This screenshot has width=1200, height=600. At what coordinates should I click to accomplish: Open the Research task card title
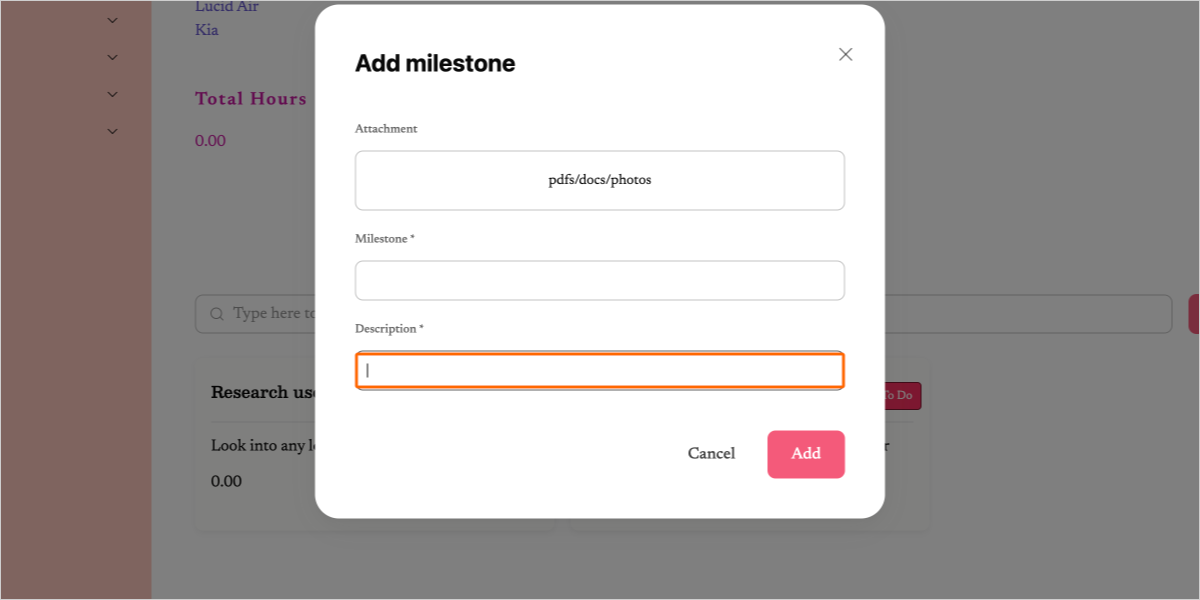[x=264, y=392]
